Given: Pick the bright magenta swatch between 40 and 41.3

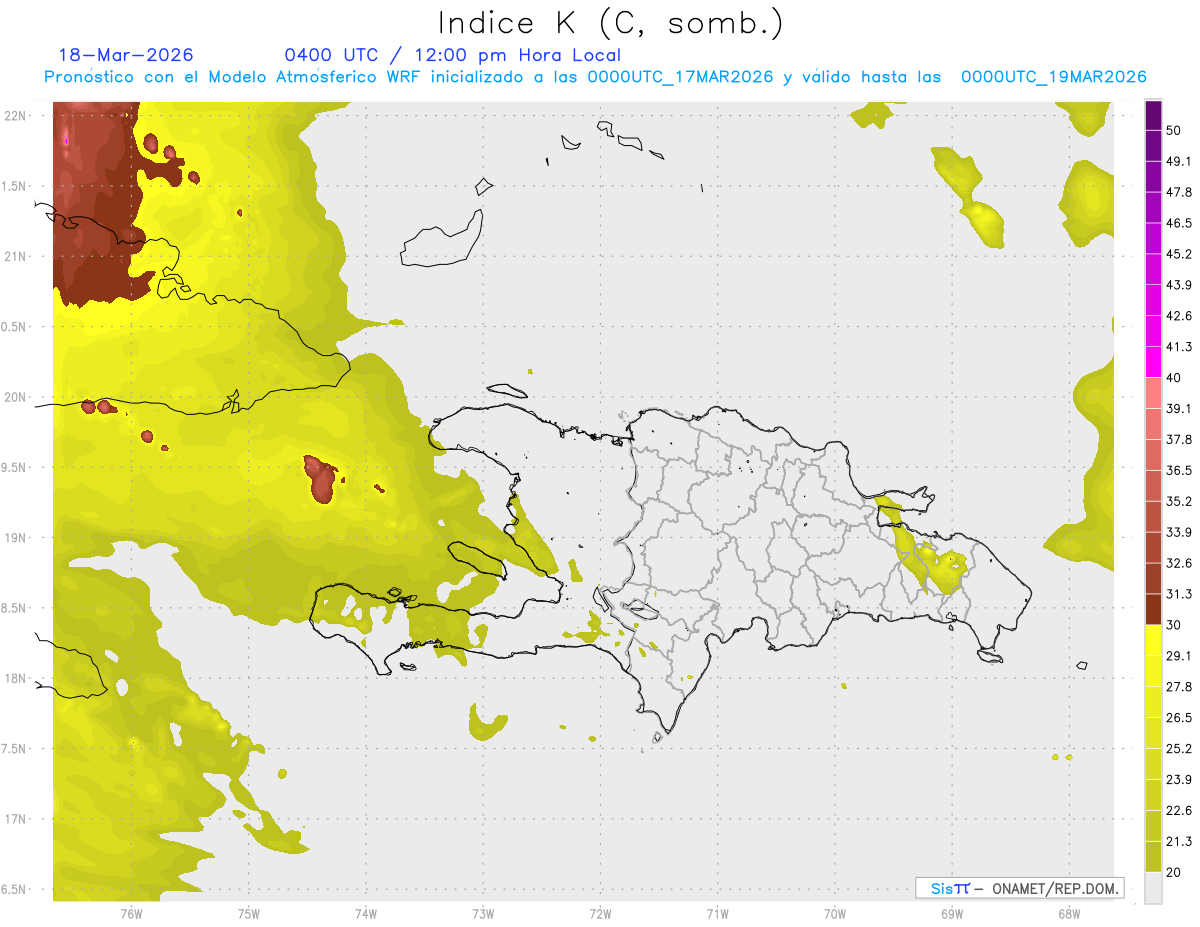Looking at the screenshot, I should point(1153,362).
